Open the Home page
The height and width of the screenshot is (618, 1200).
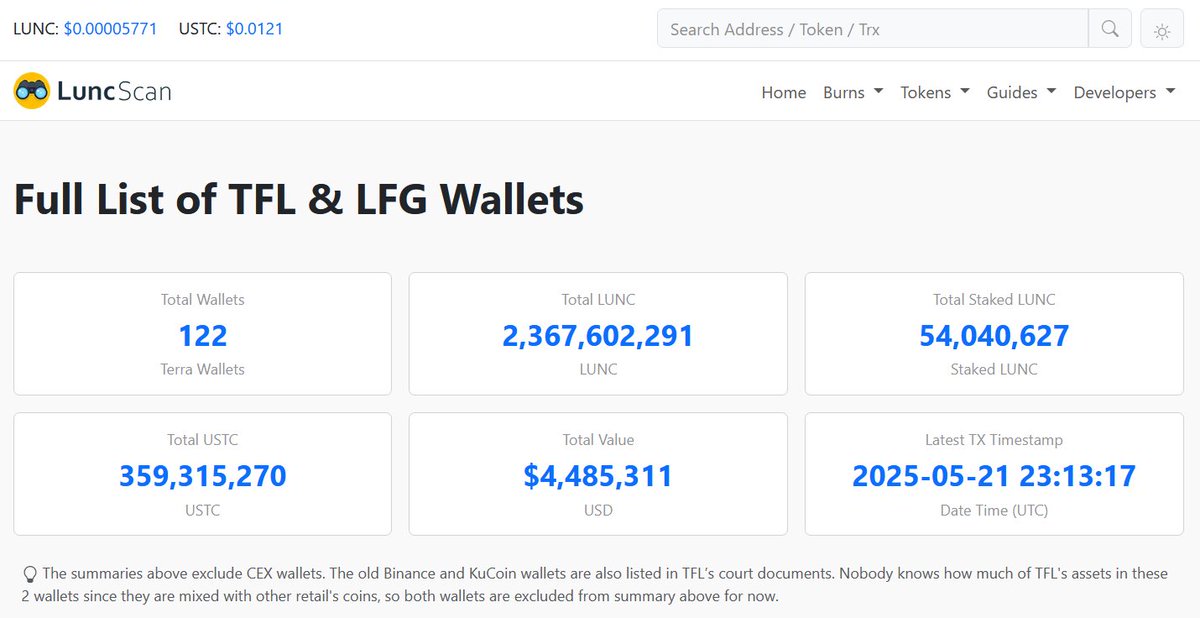click(784, 92)
